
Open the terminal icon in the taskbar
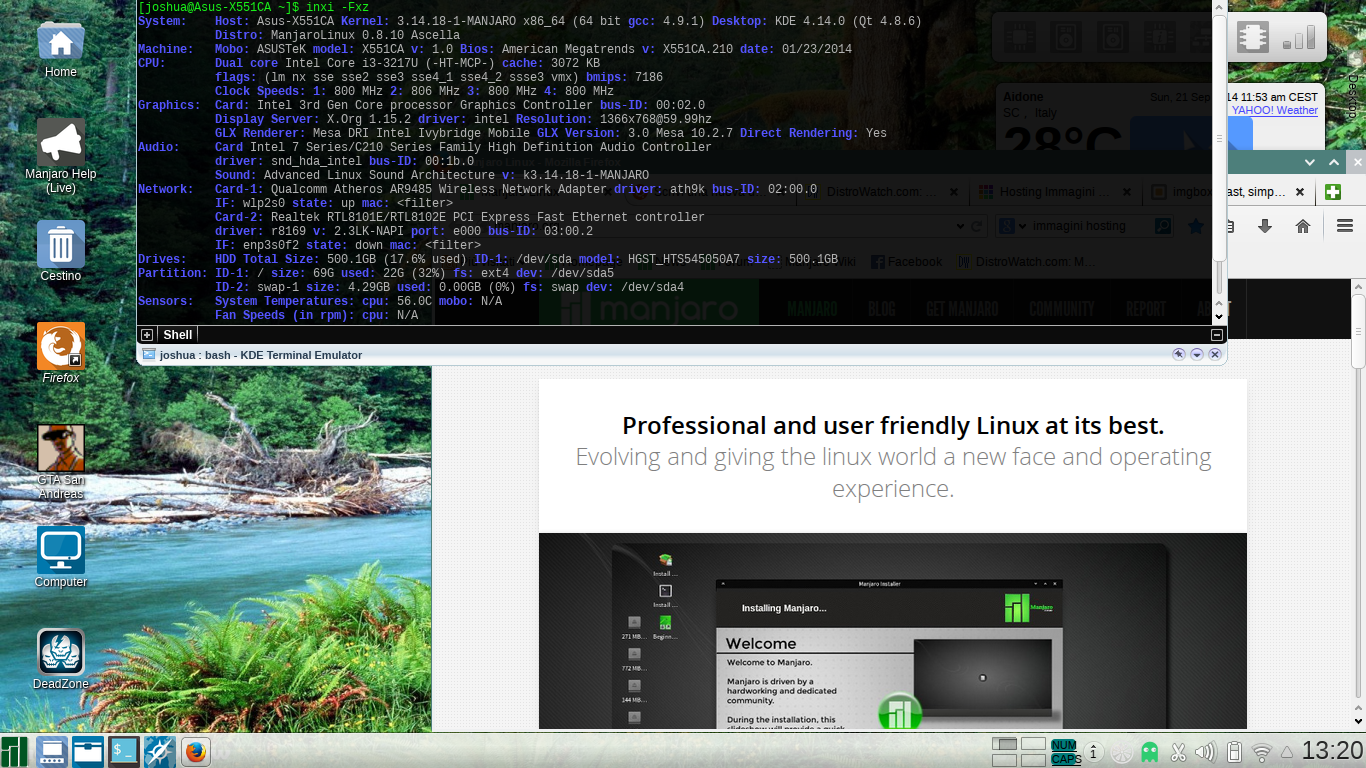pyautogui.click(x=124, y=751)
